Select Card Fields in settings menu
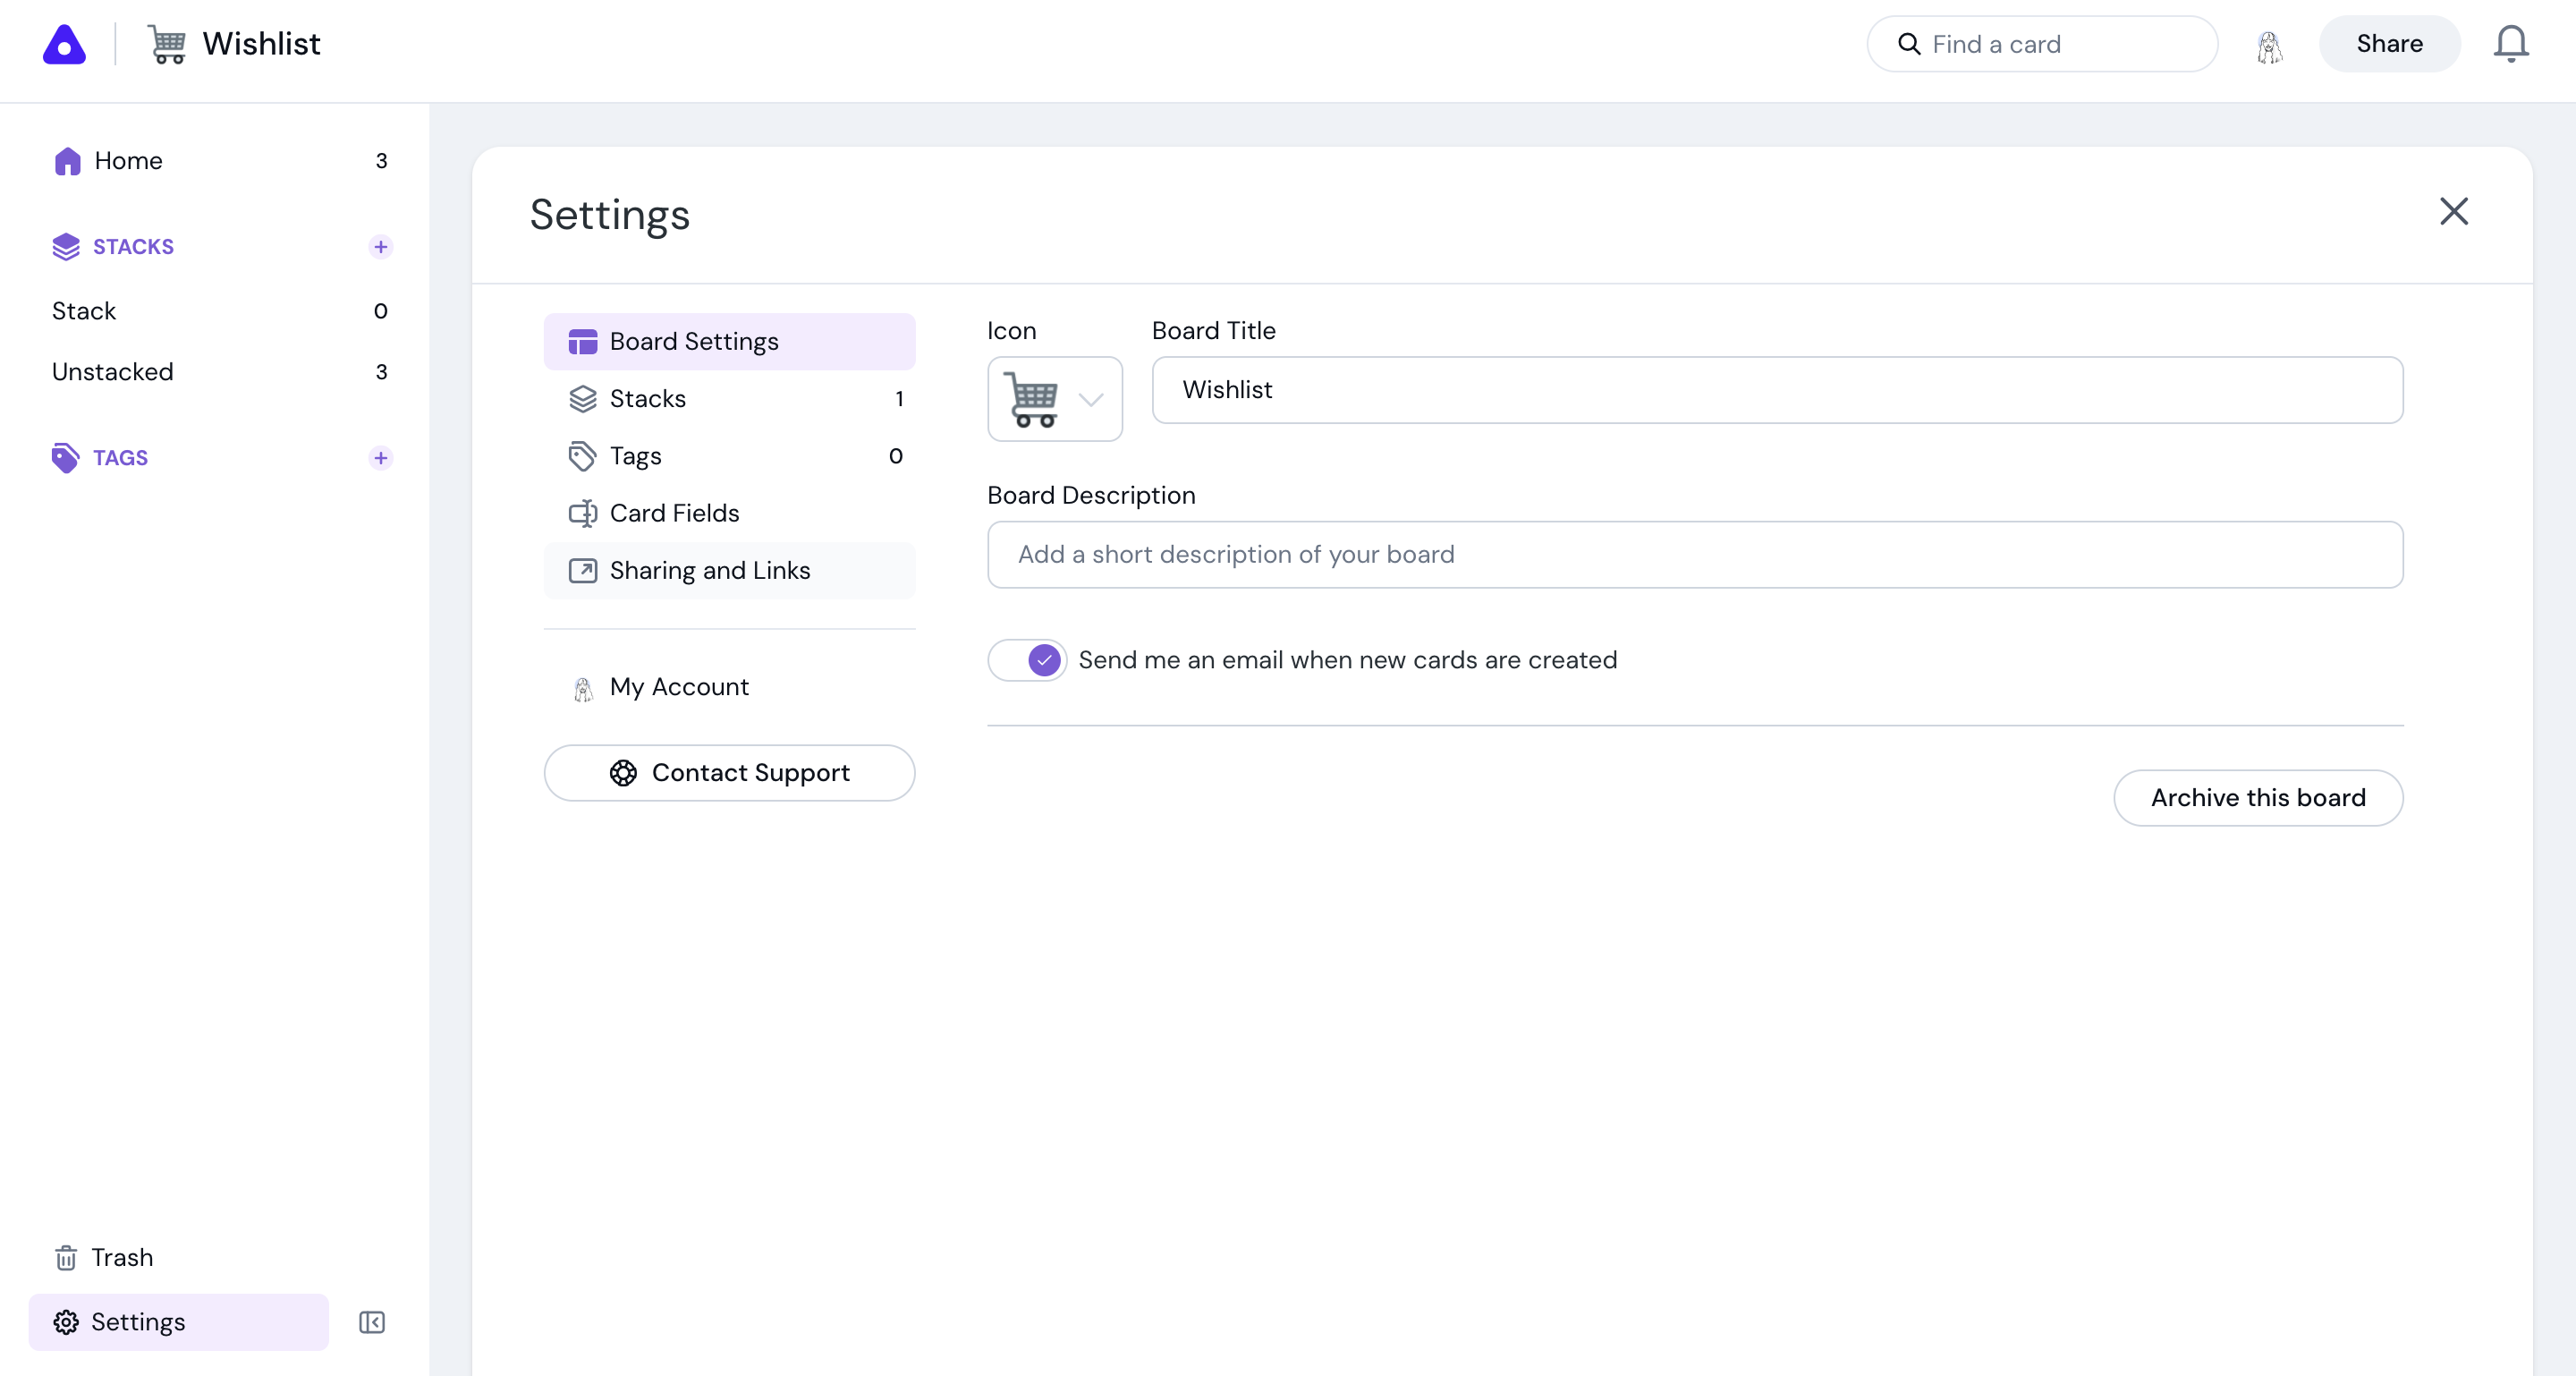Image resolution: width=2576 pixels, height=1376 pixels. [x=674, y=513]
